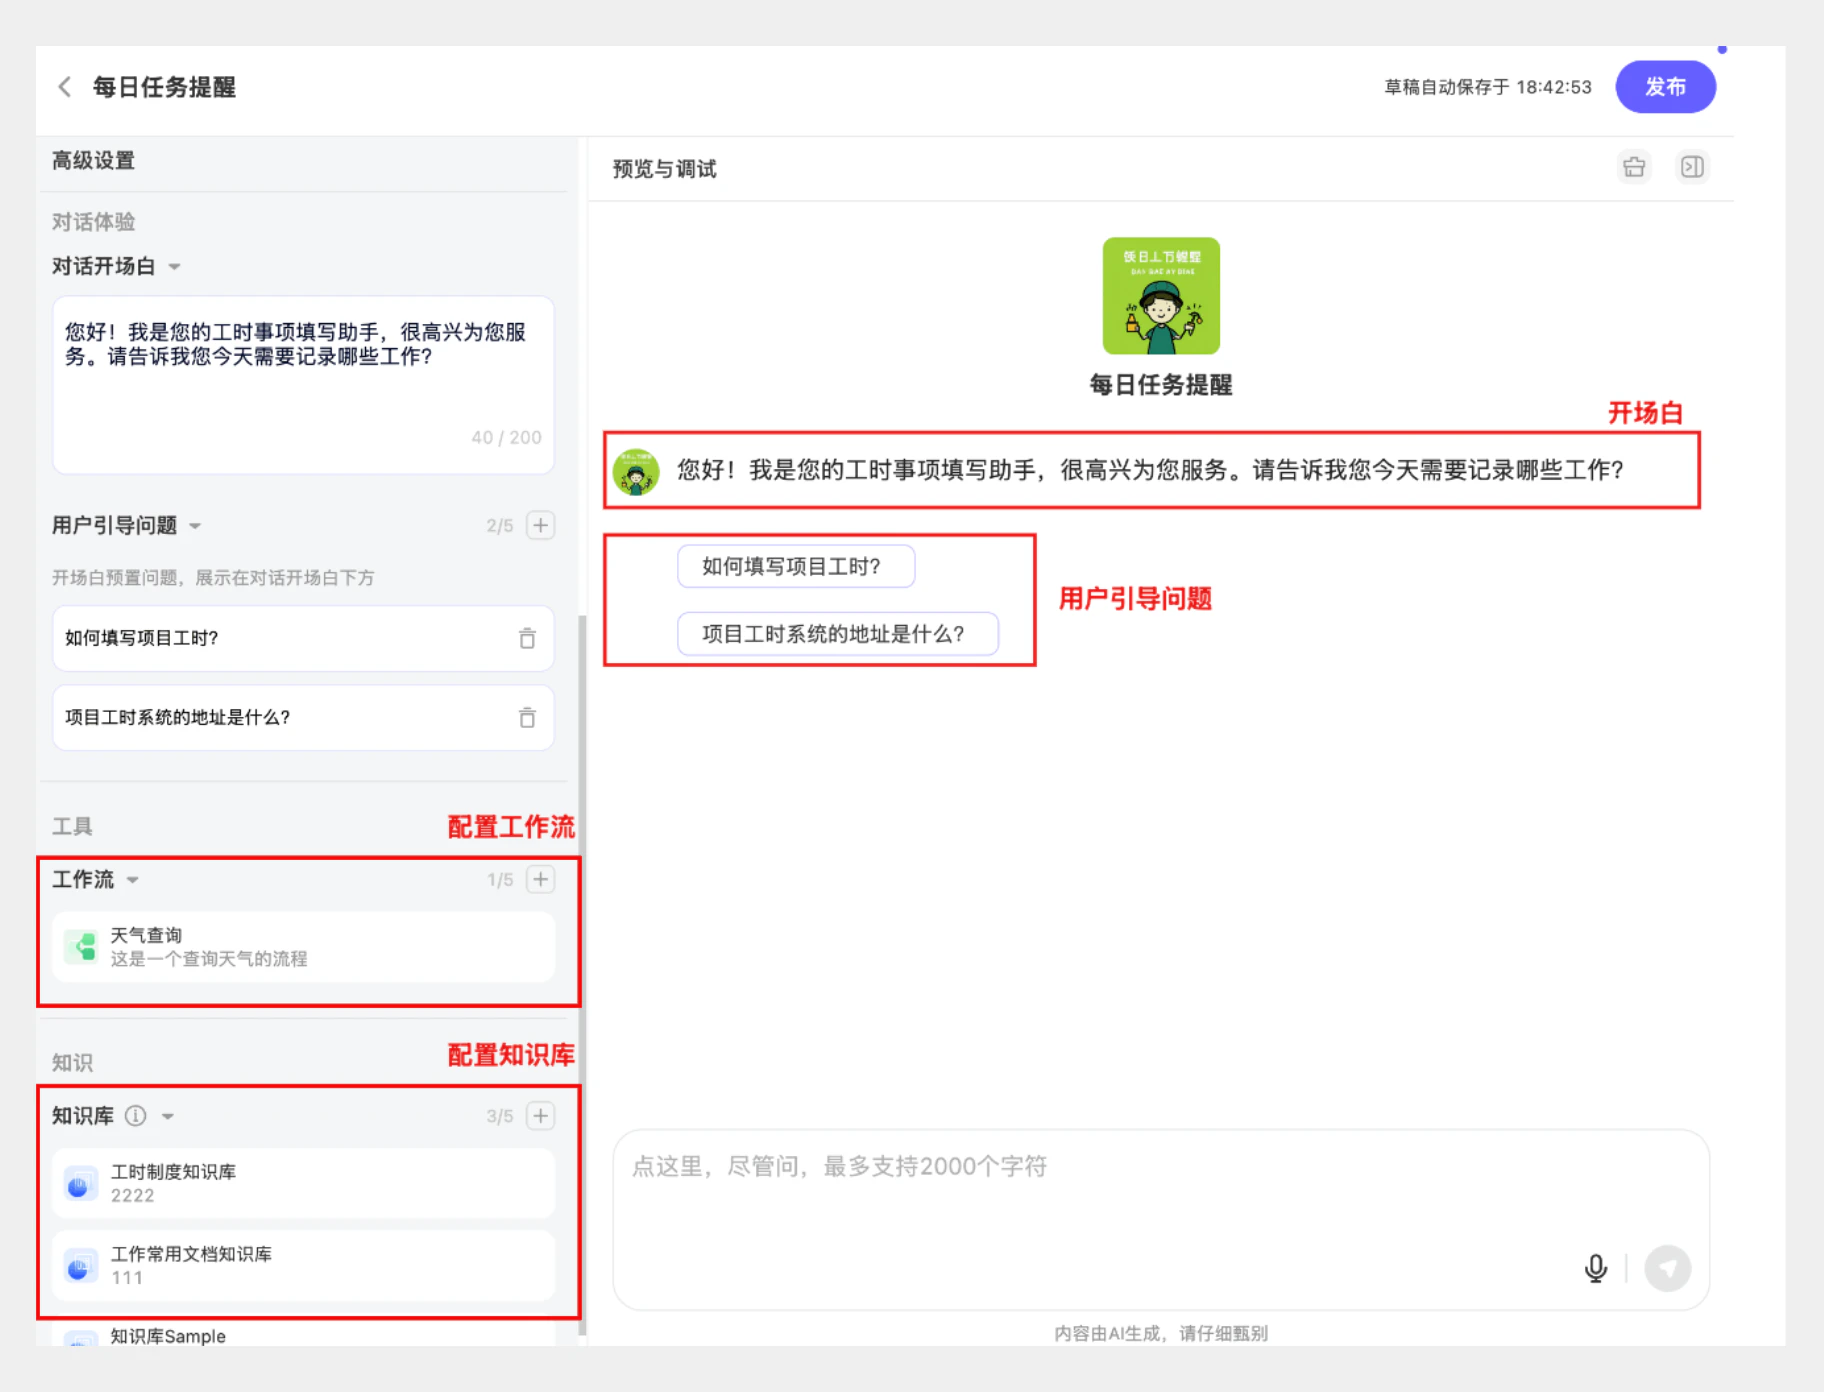Open the 工时制度知识库 item
This screenshot has height=1392, width=1824.
click(303, 1183)
